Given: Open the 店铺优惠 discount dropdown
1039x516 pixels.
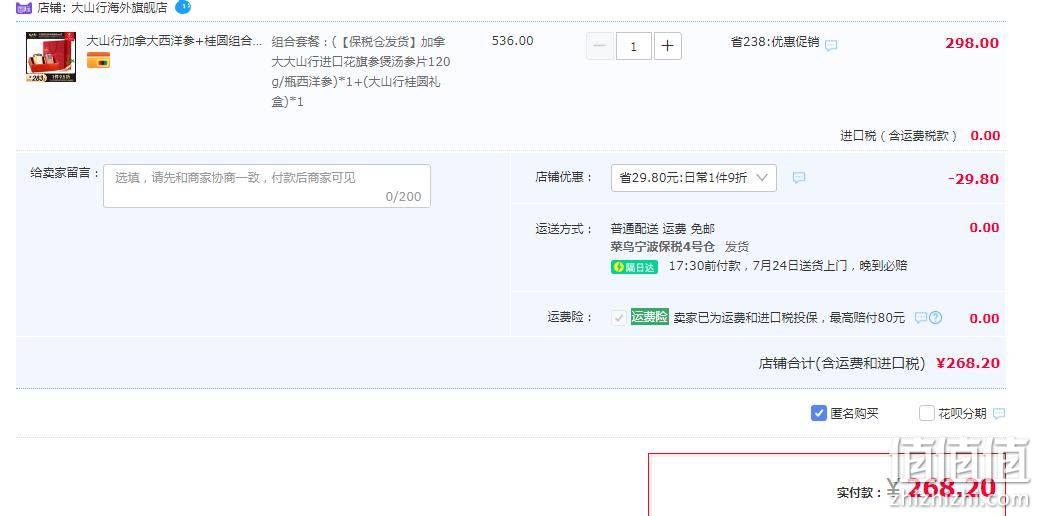Looking at the screenshot, I should tap(694, 178).
